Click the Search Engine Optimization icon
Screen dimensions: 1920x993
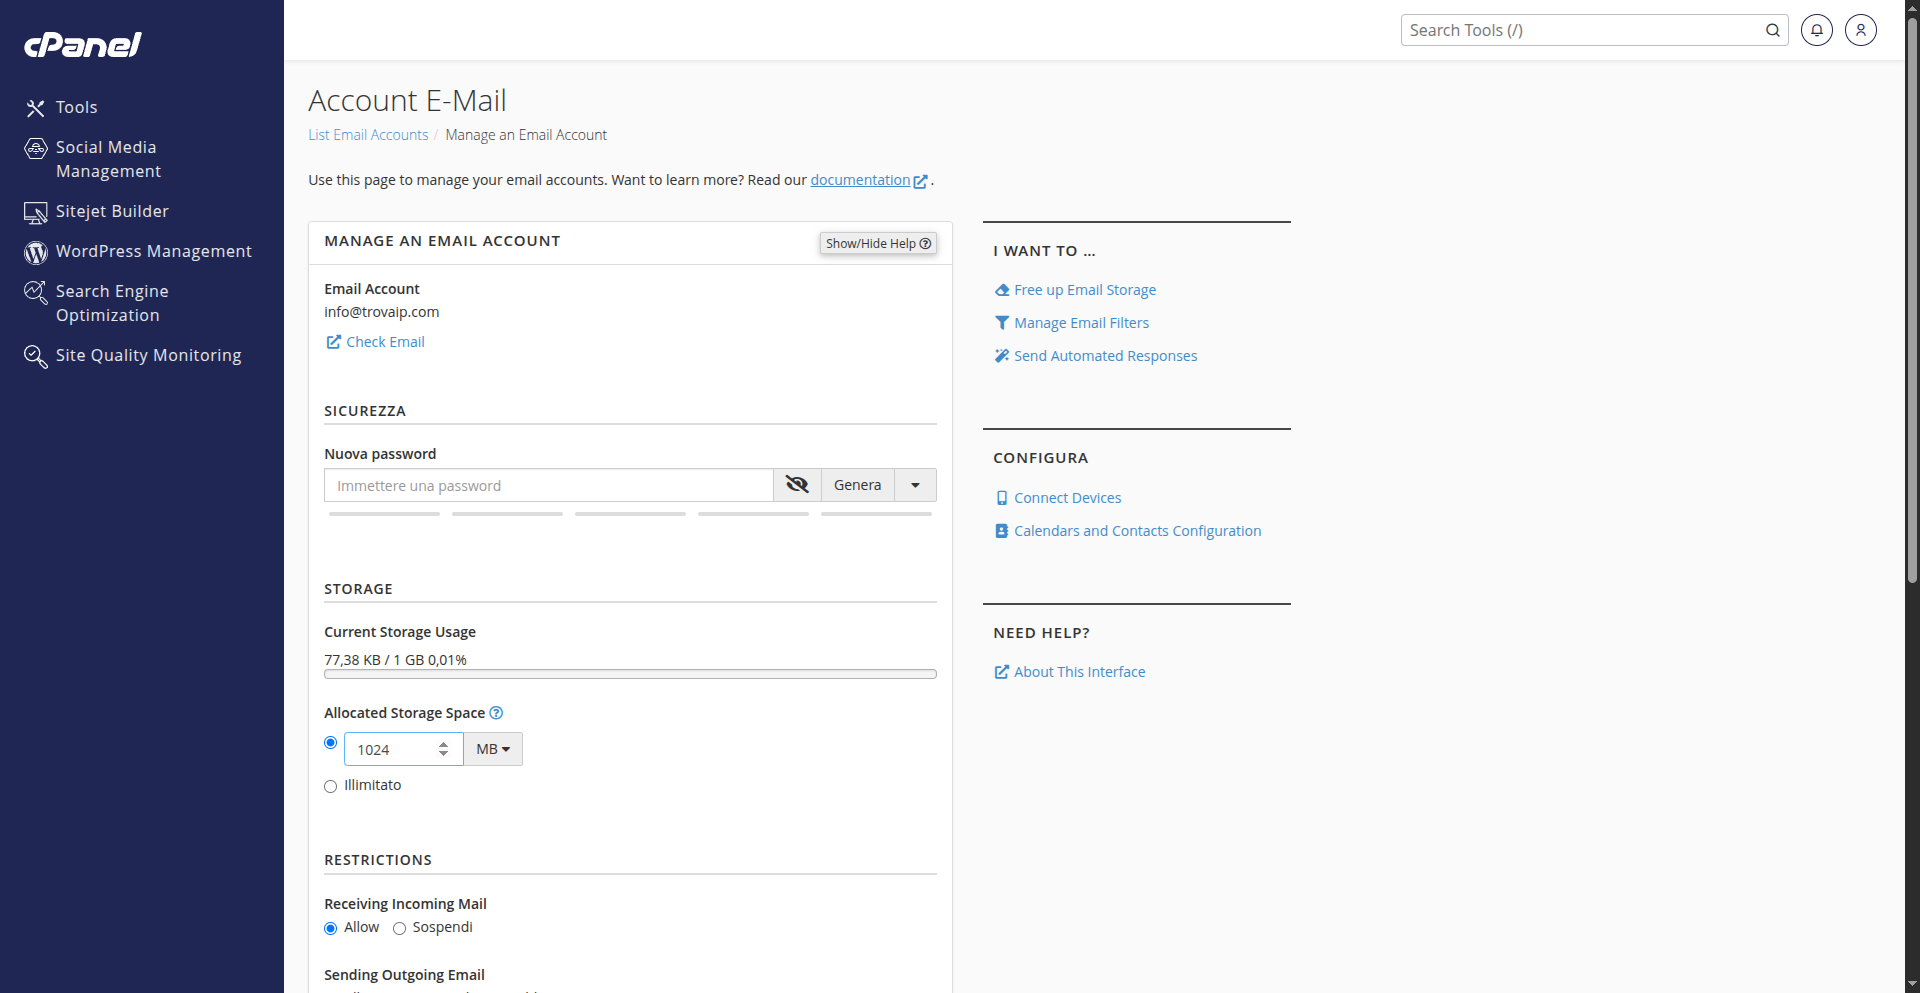coord(36,292)
